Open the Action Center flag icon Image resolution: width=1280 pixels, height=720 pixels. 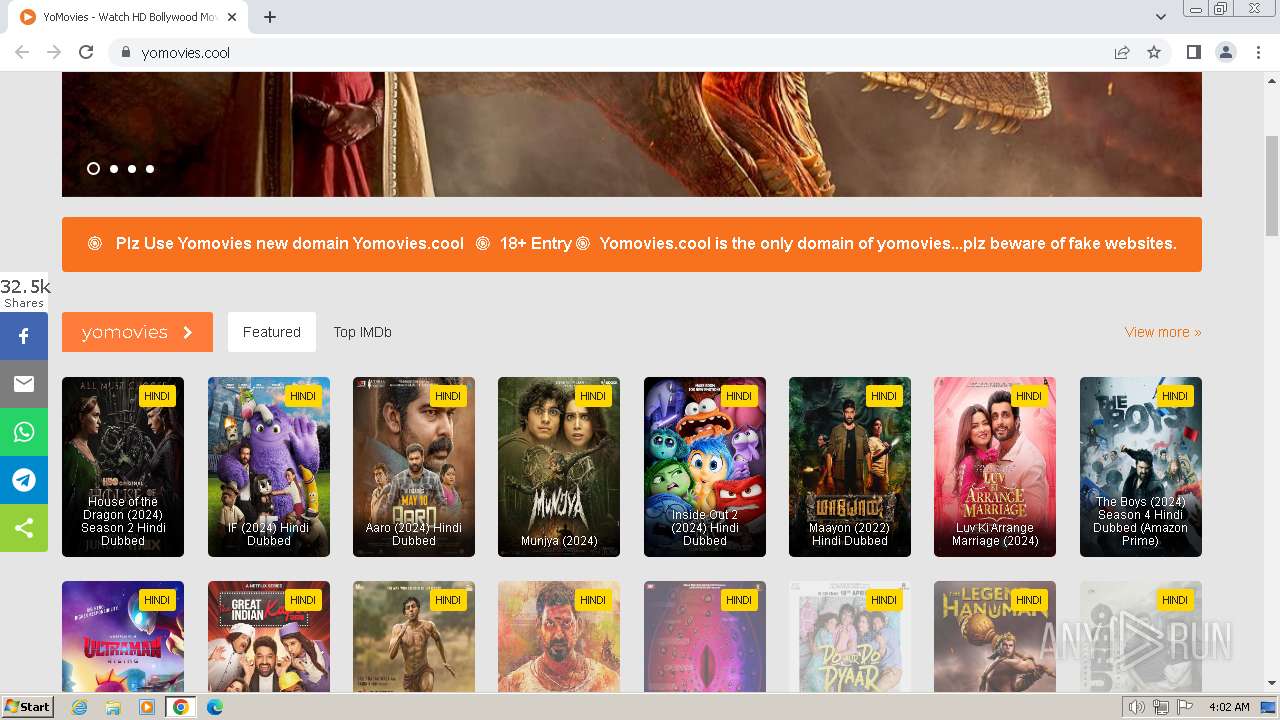[1185, 707]
